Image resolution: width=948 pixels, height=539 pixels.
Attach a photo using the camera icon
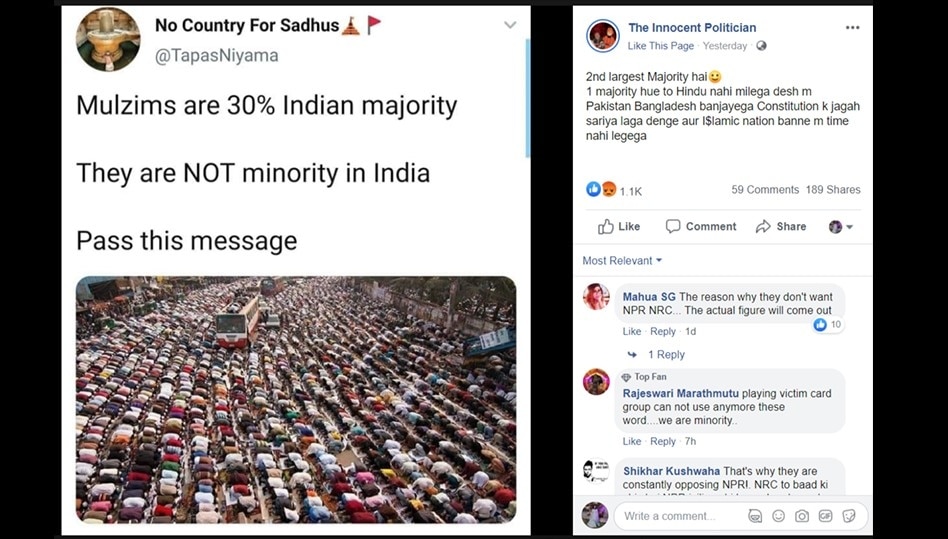coord(802,516)
